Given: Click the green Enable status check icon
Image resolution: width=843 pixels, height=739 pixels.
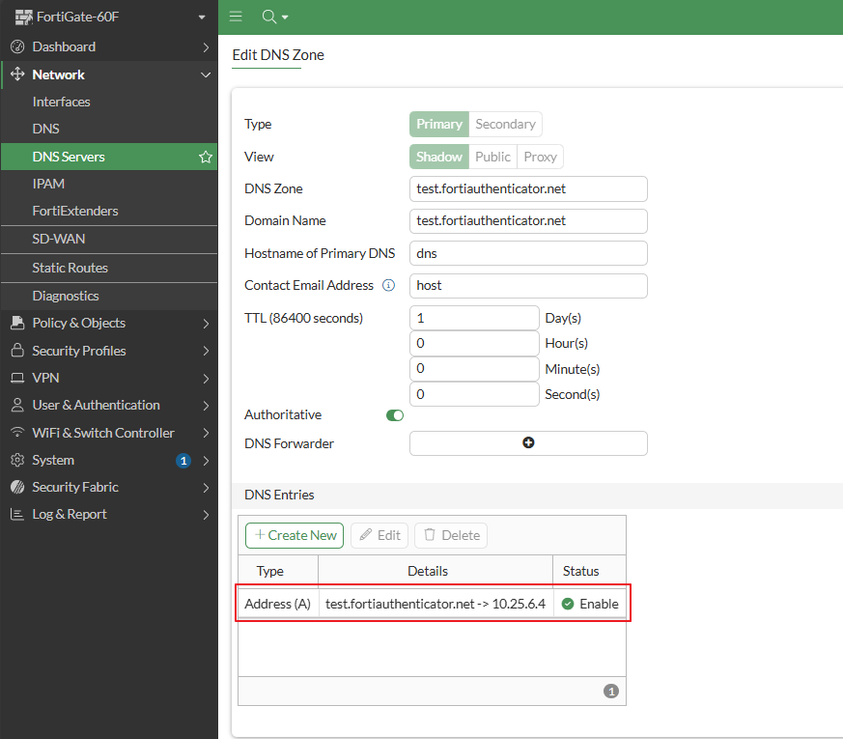Looking at the screenshot, I should point(568,604).
